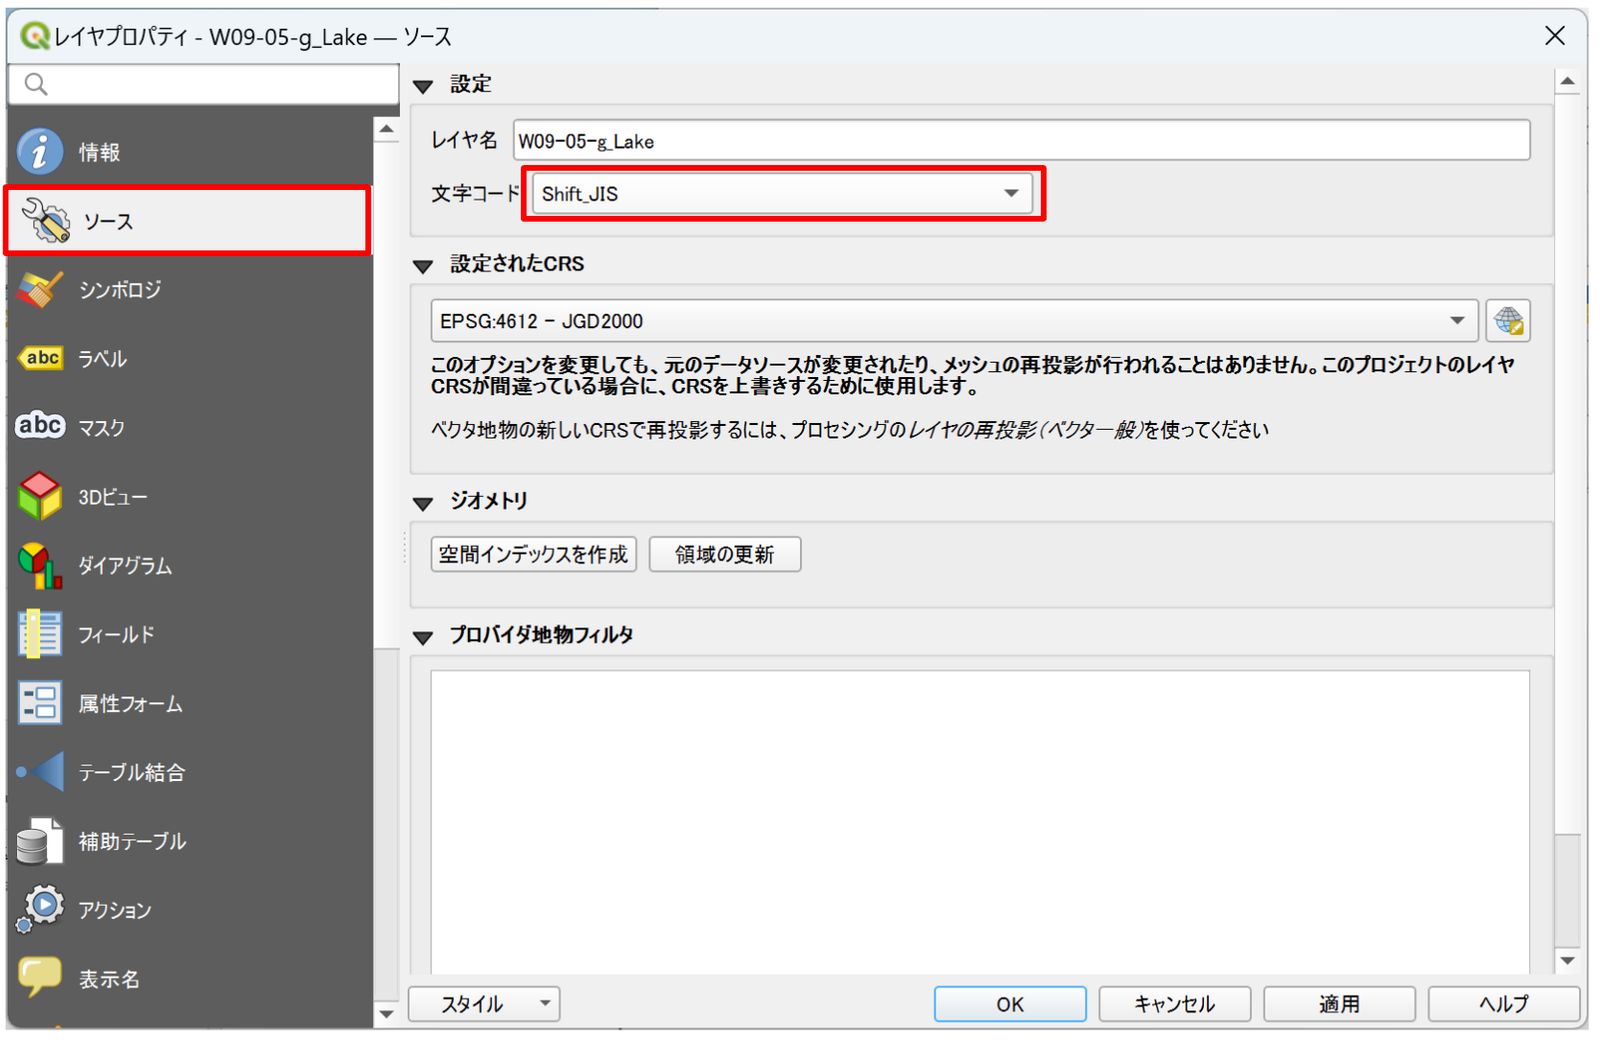Viewport: 1600px width, 1040px height.
Task: Switch to the フィールド tab label
Action: pos(116,635)
